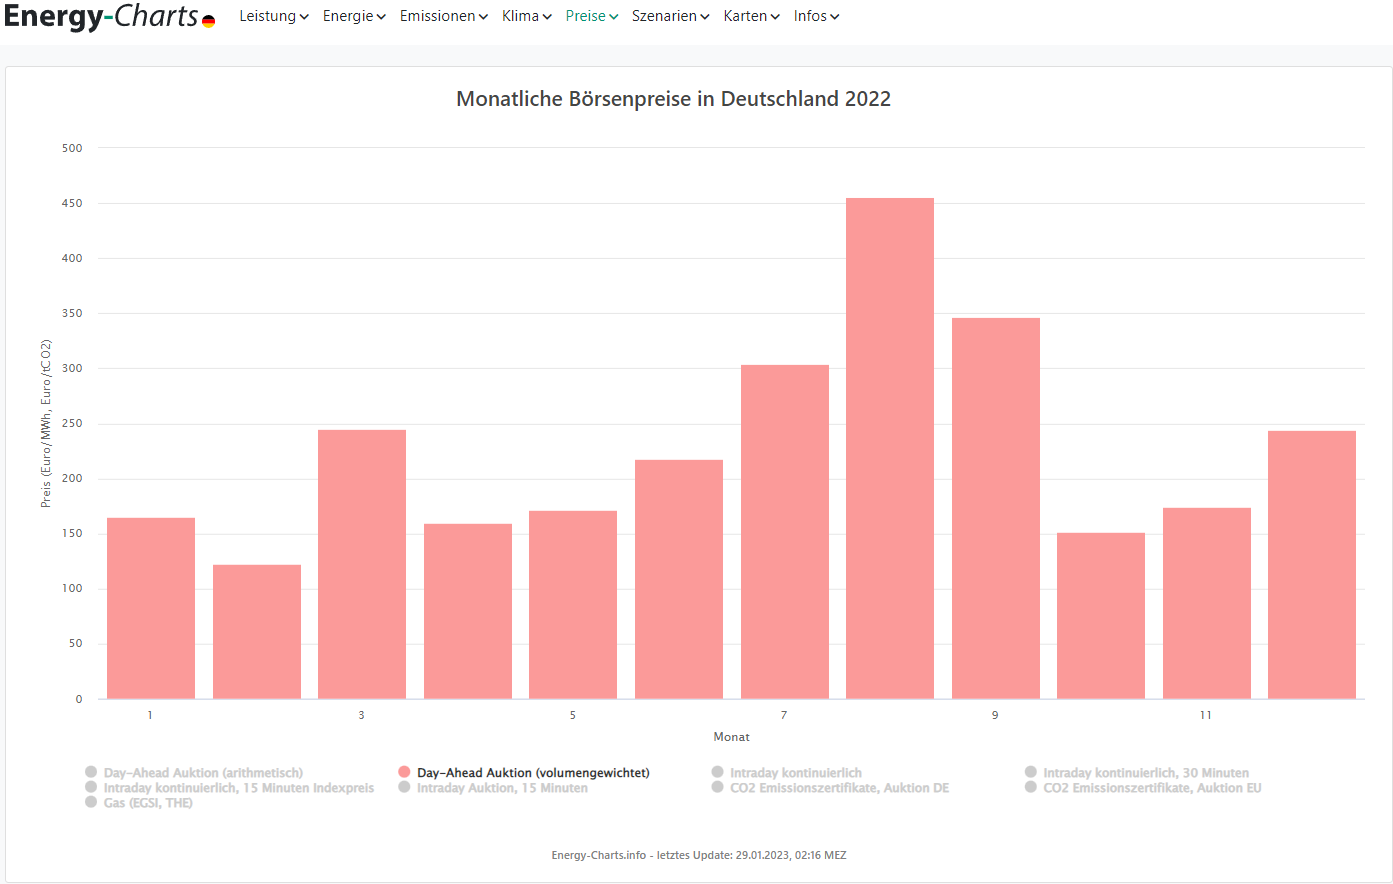1393x884 pixels.
Task: Show CO2 Emissionszertifikate, Auktion DE
Action: (x=838, y=788)
